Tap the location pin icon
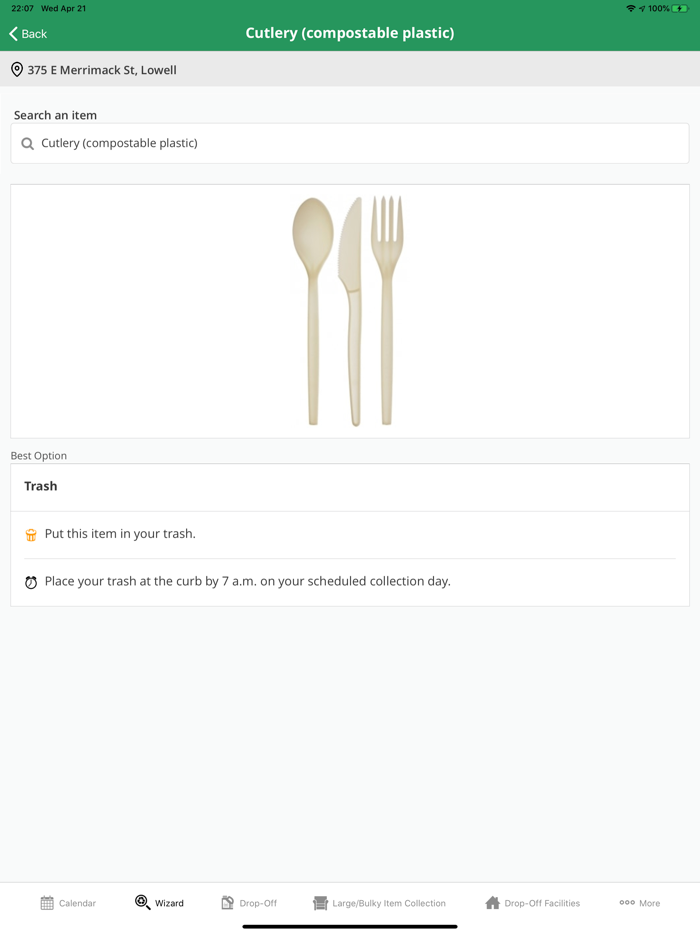Screen dimensions: 700x934 click(x=17, y=70)
